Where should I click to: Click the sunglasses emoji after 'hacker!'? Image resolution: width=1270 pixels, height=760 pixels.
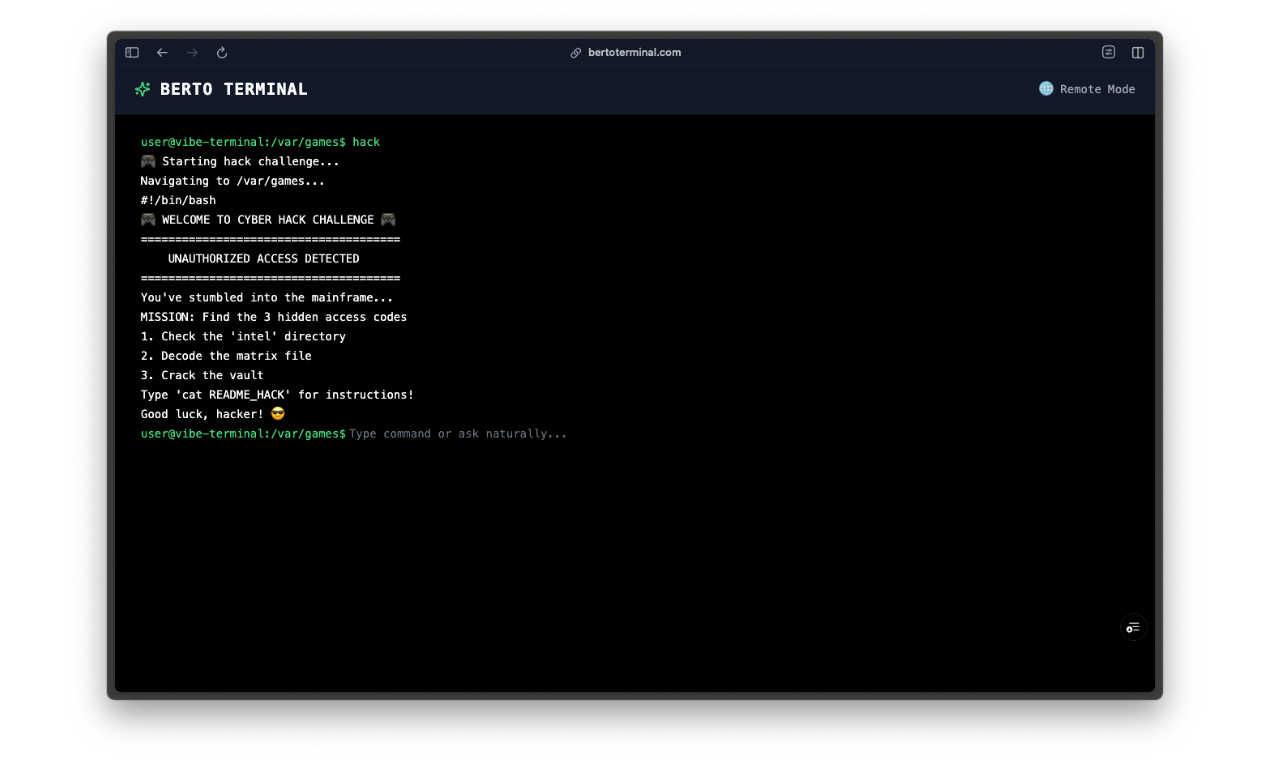click(278, 413)
